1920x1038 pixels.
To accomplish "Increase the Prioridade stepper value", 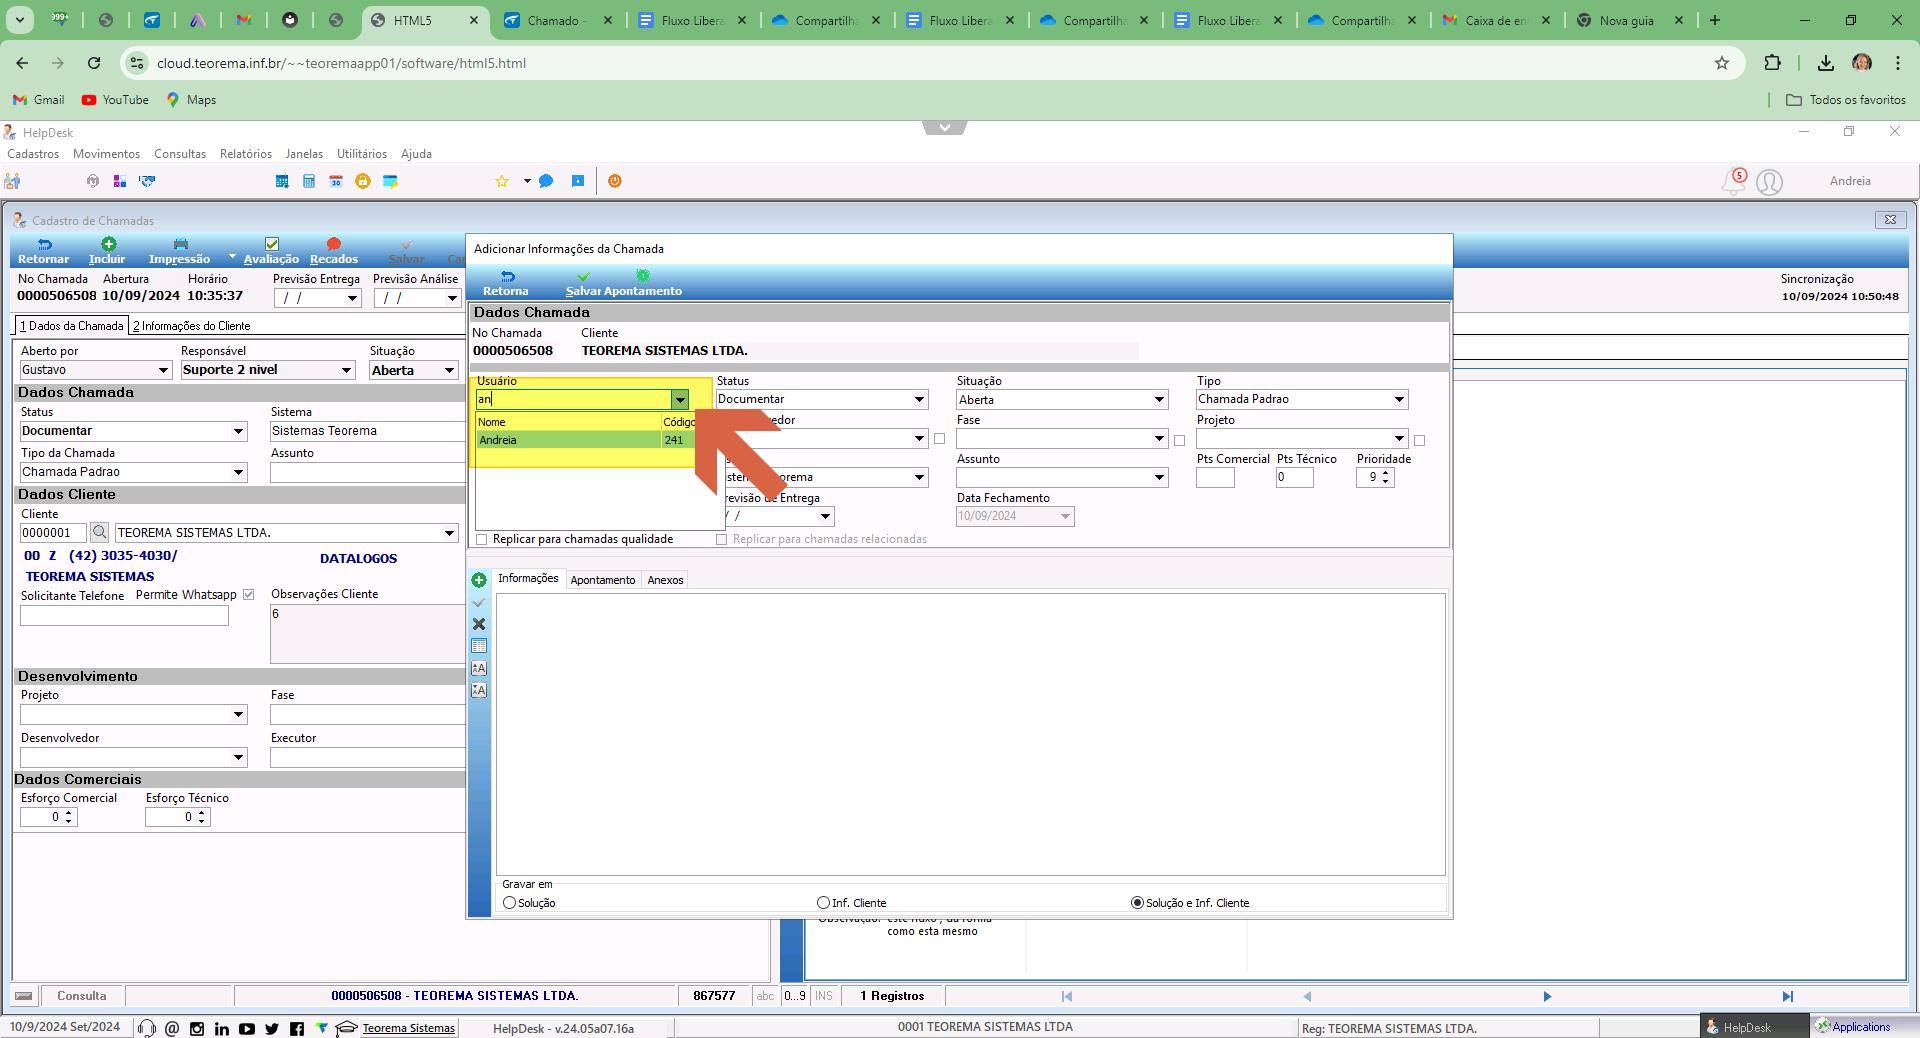I will click(1385, 473).
